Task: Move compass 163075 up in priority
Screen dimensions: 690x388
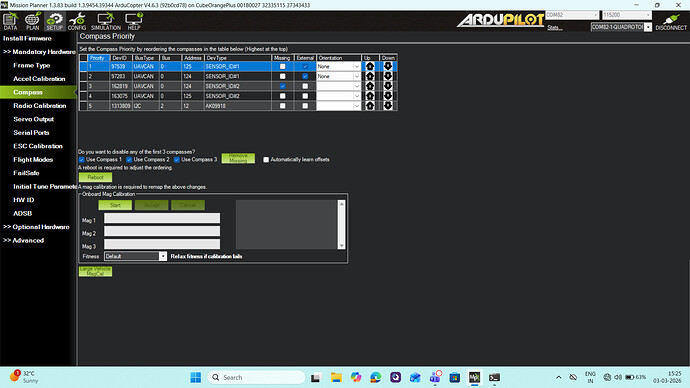Action: click(370, 96)
